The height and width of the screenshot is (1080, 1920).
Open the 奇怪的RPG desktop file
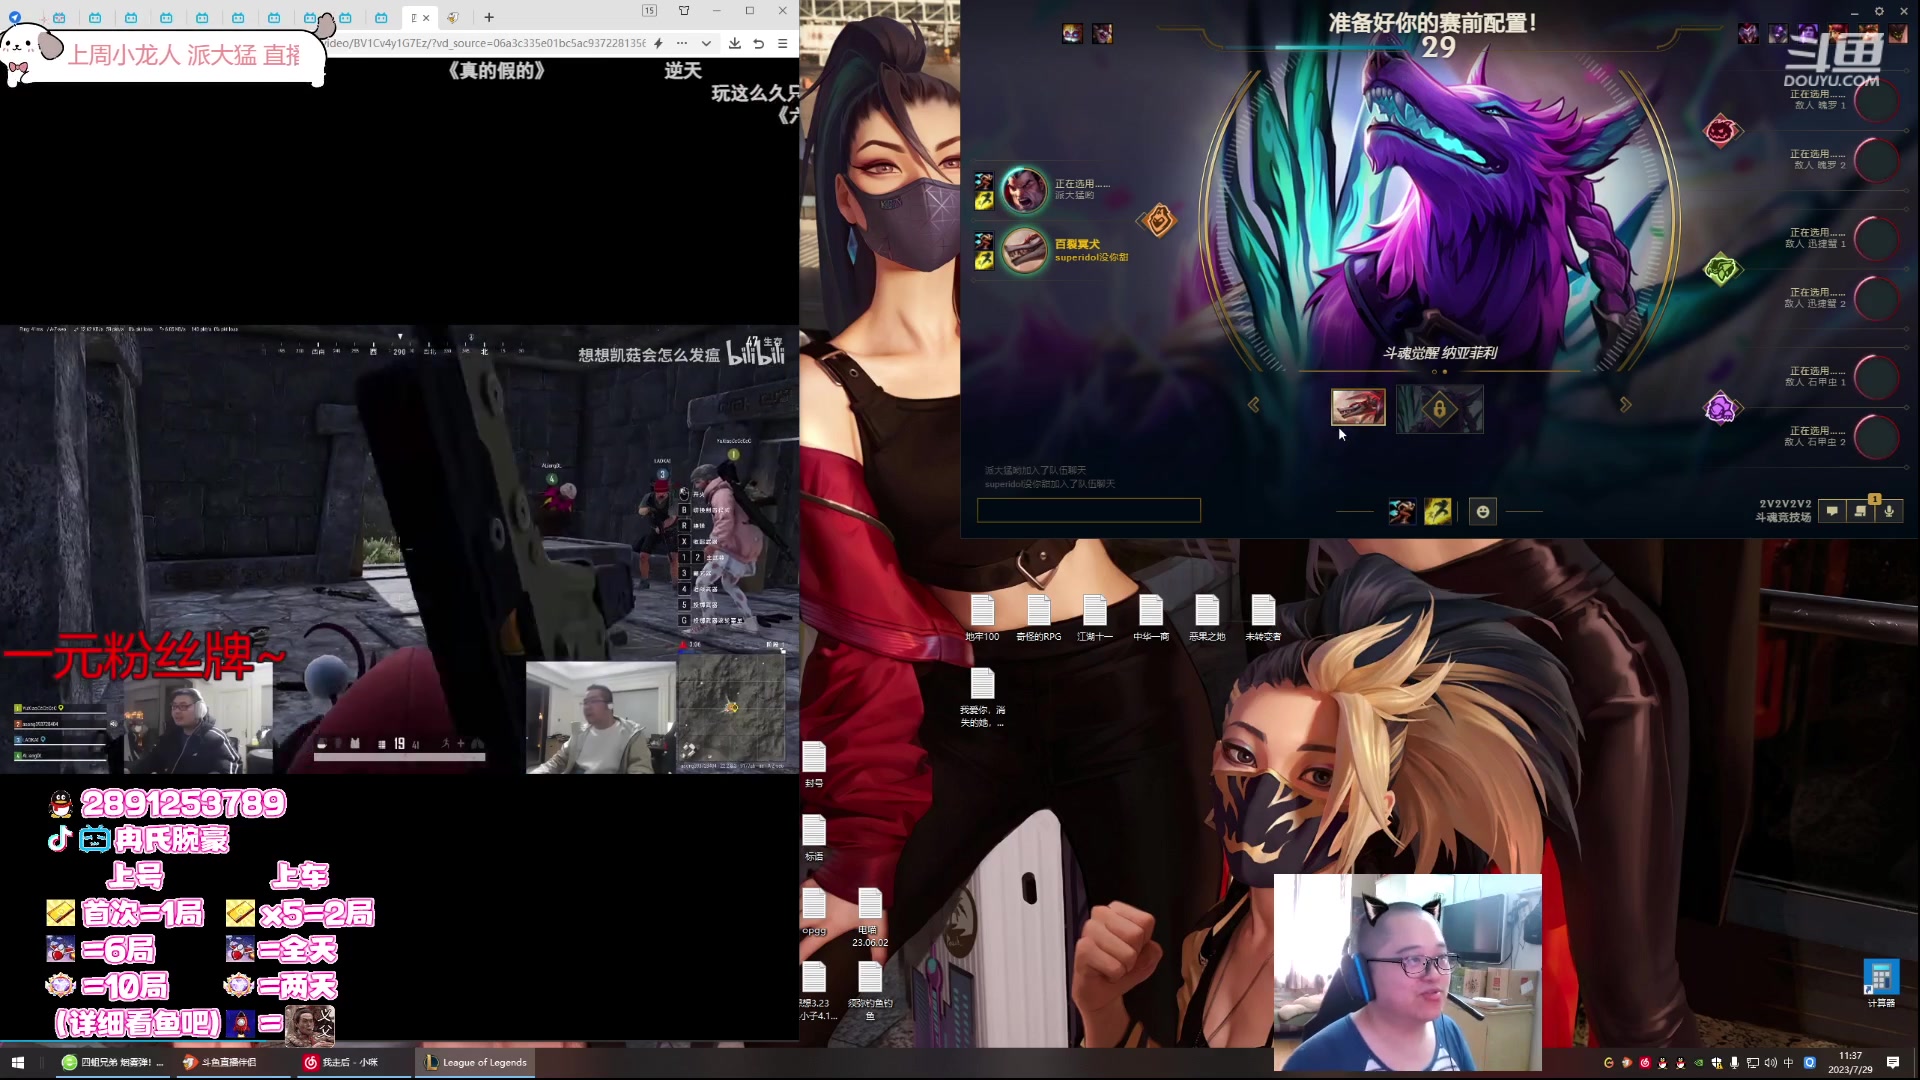pyautogui.click(x=1038, y=618)
